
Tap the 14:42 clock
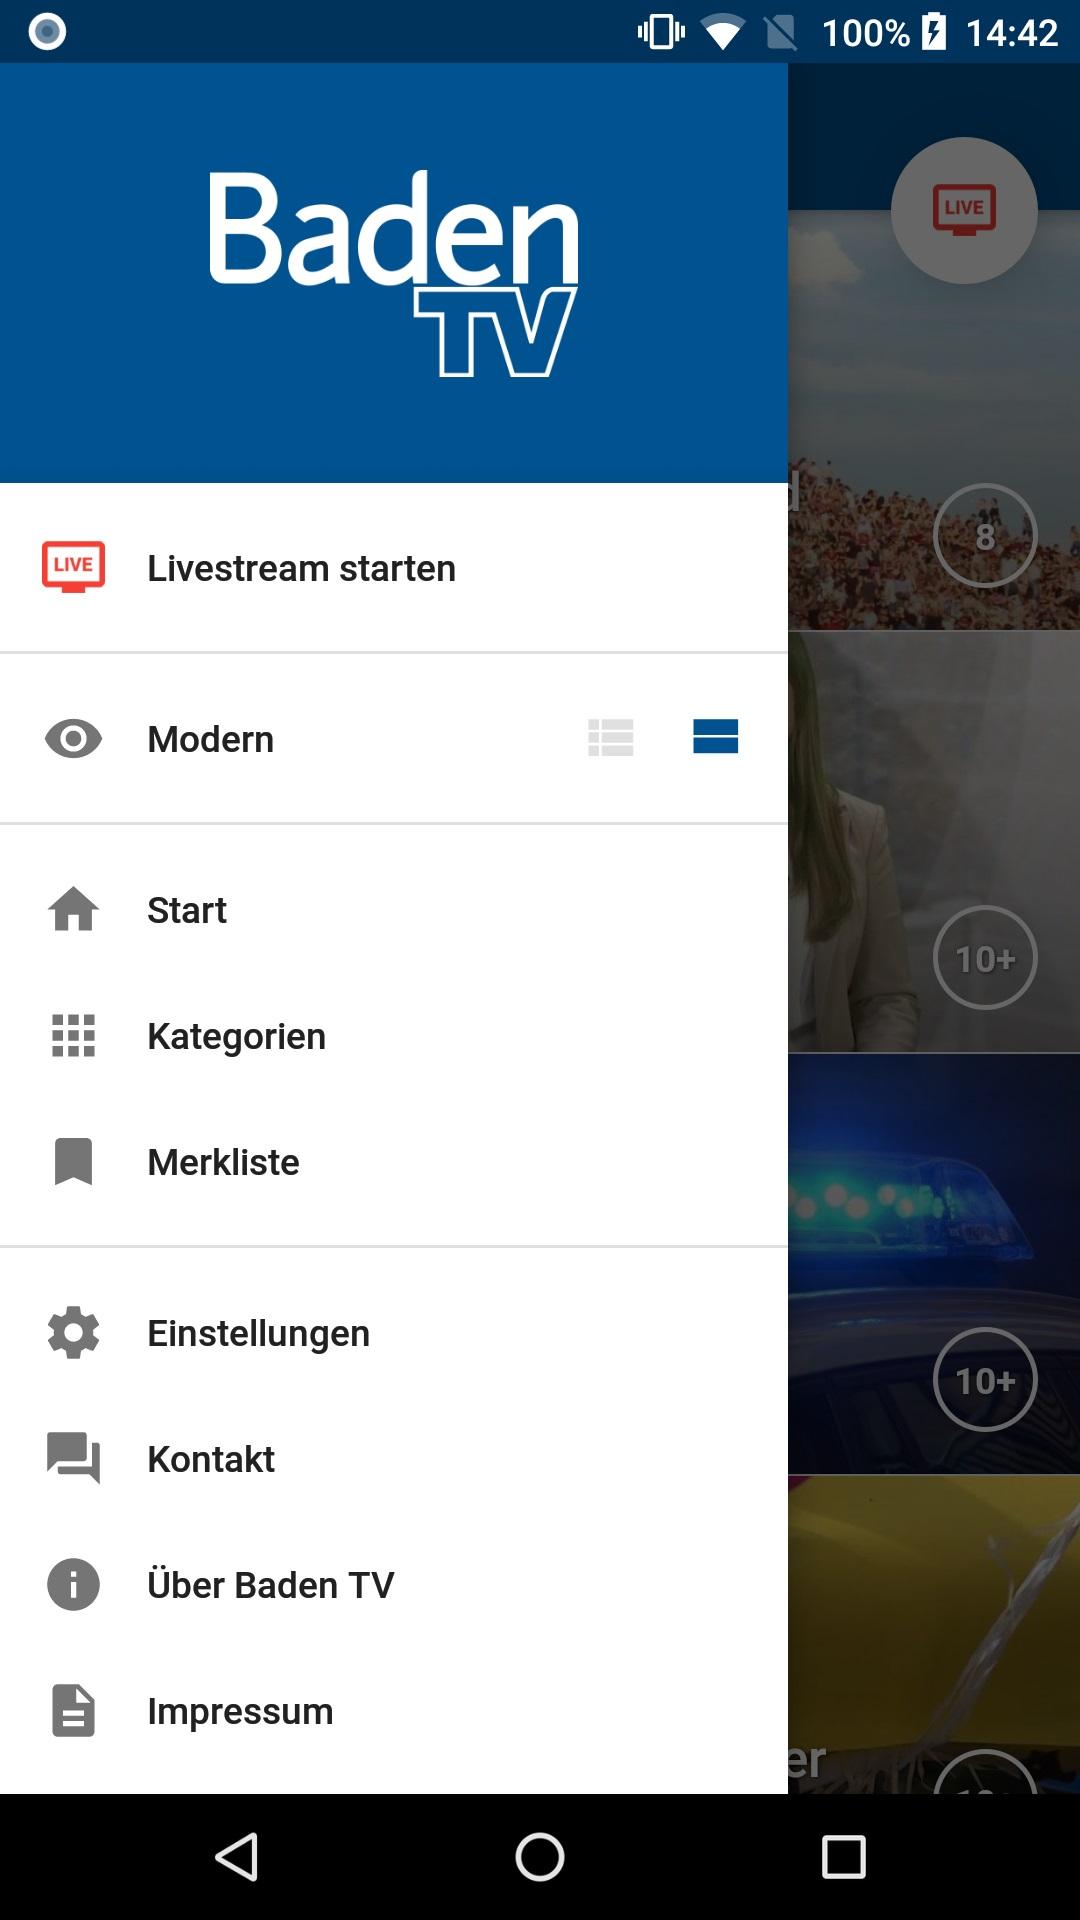[x=1012, y=33]
